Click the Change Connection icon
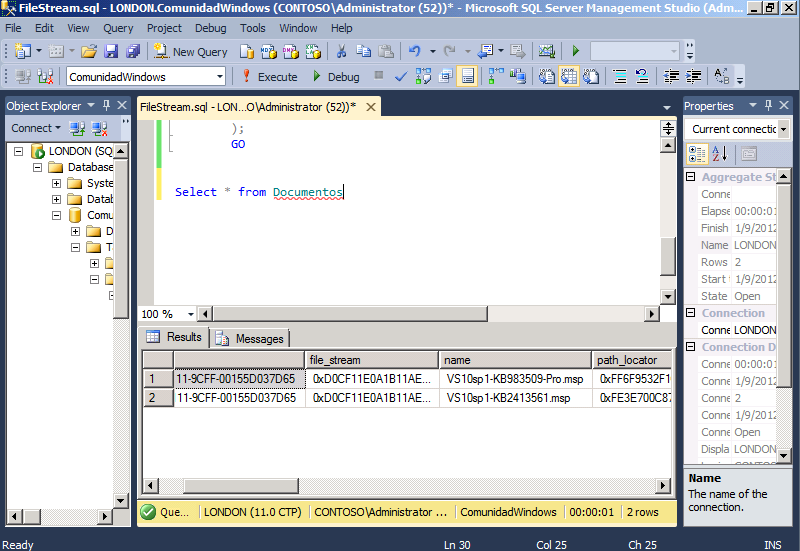This screenshot has width=800, height=551. [x=45, y=77]
